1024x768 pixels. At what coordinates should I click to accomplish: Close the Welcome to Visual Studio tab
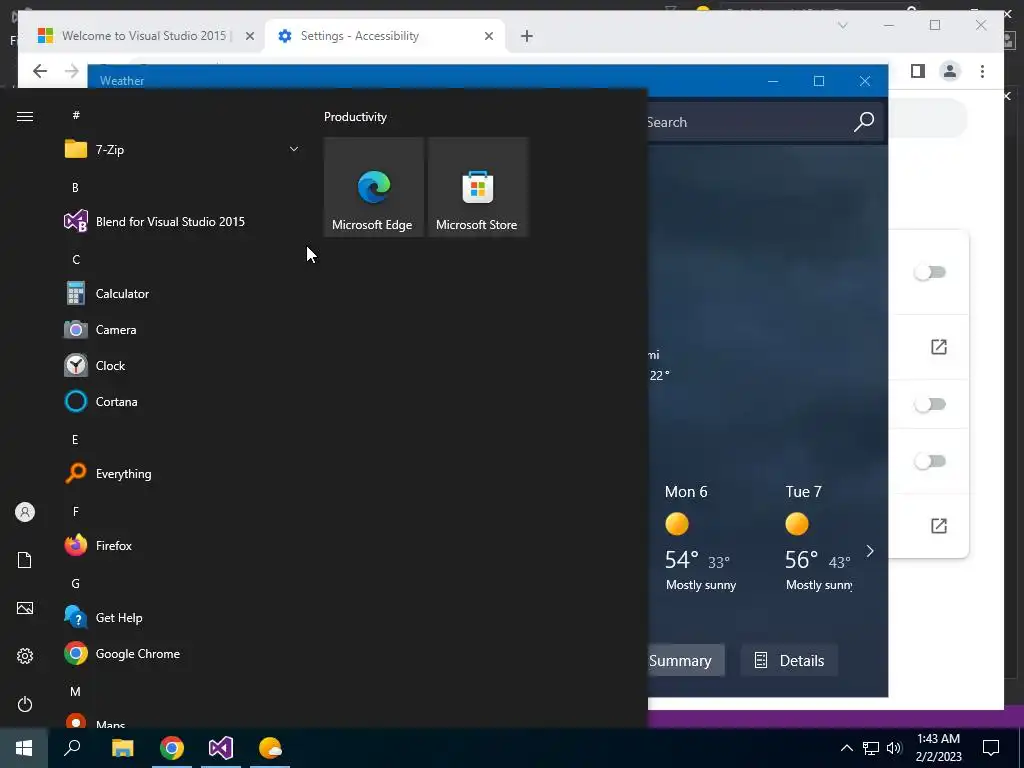[249, 37]
